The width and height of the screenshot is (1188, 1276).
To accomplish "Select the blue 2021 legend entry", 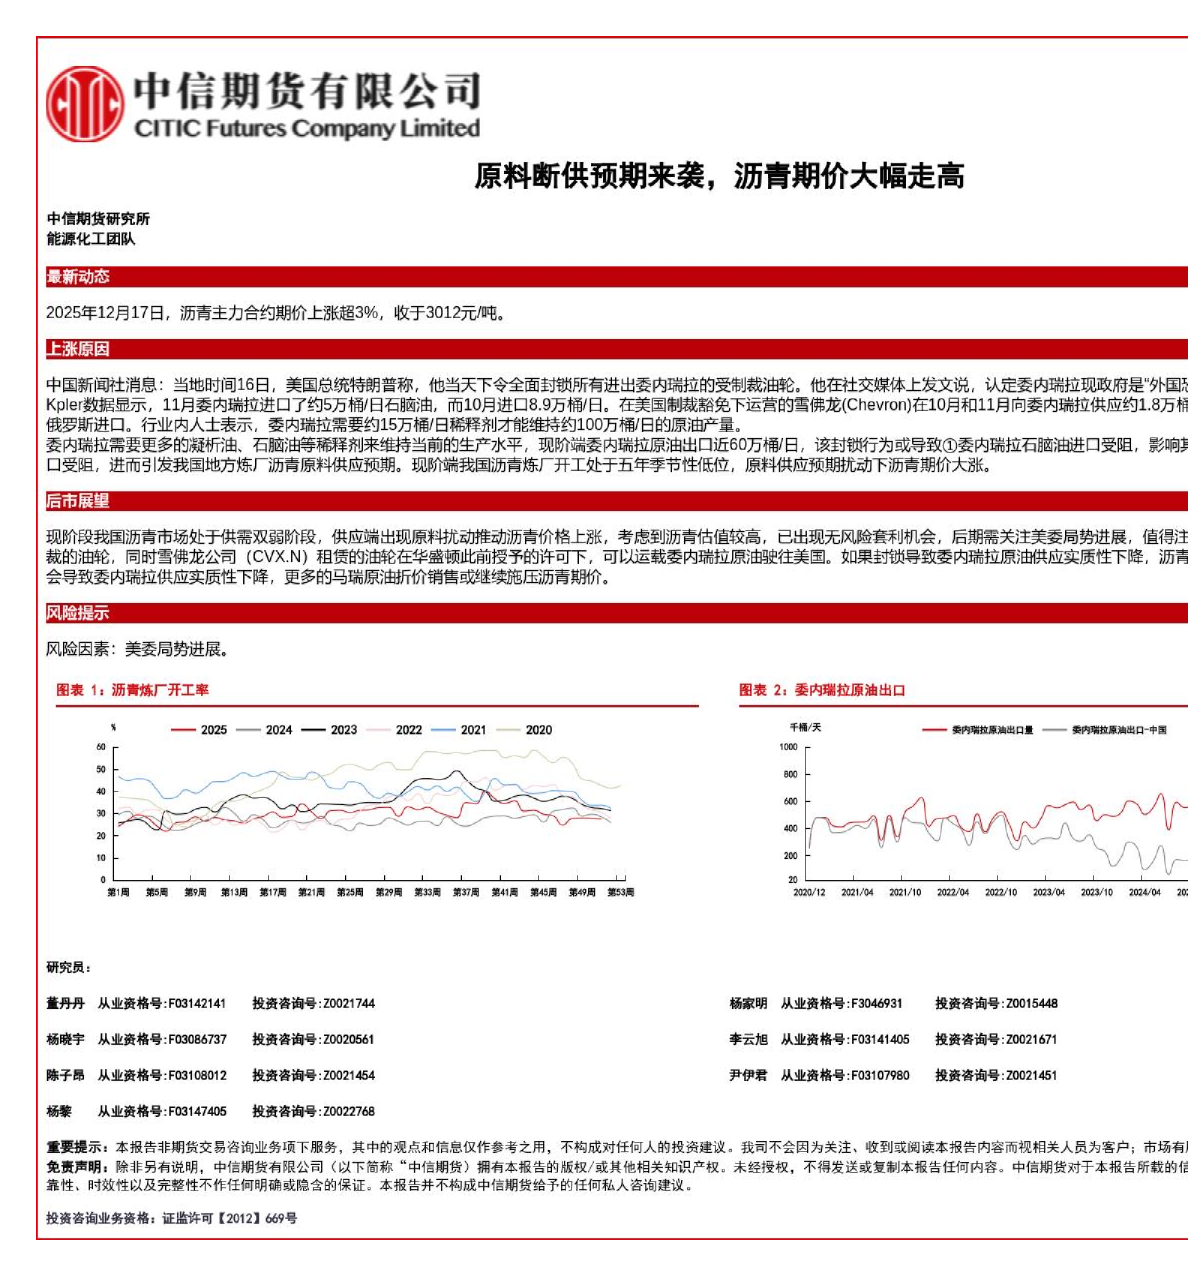I will 461,730.
